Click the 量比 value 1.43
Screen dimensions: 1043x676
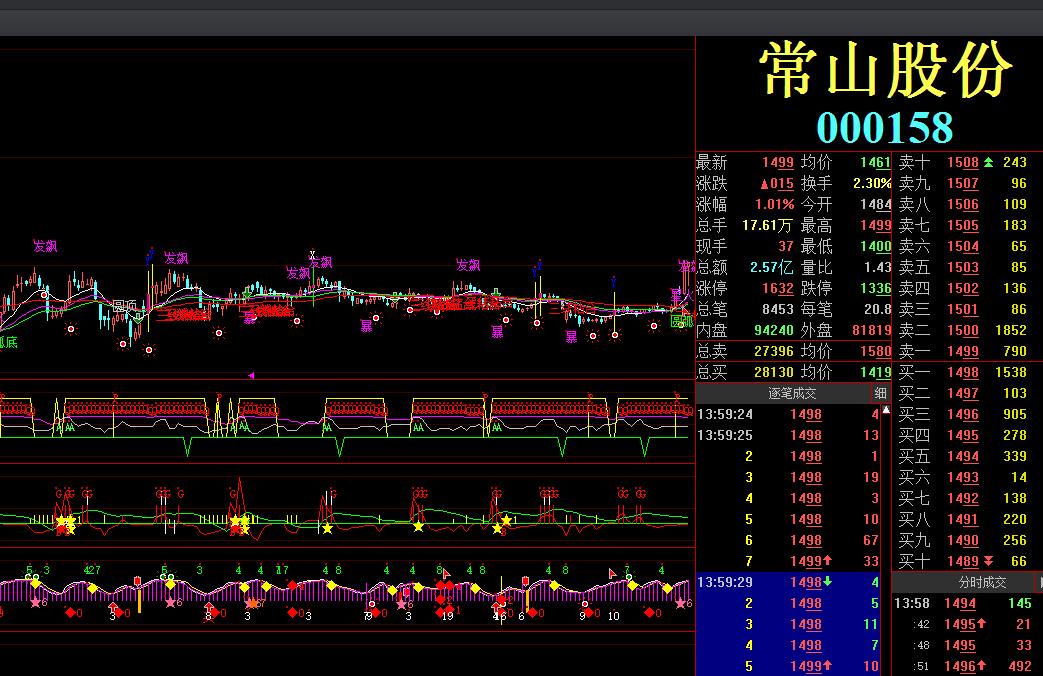click(877, 267)
